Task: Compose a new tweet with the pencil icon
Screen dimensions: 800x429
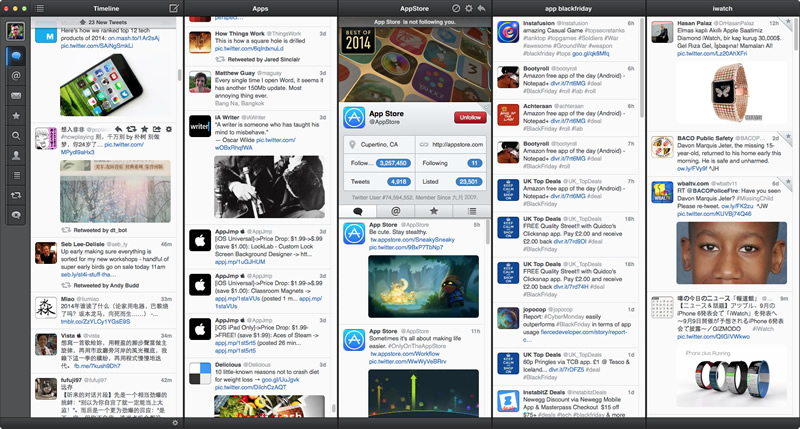Action: 173,8
